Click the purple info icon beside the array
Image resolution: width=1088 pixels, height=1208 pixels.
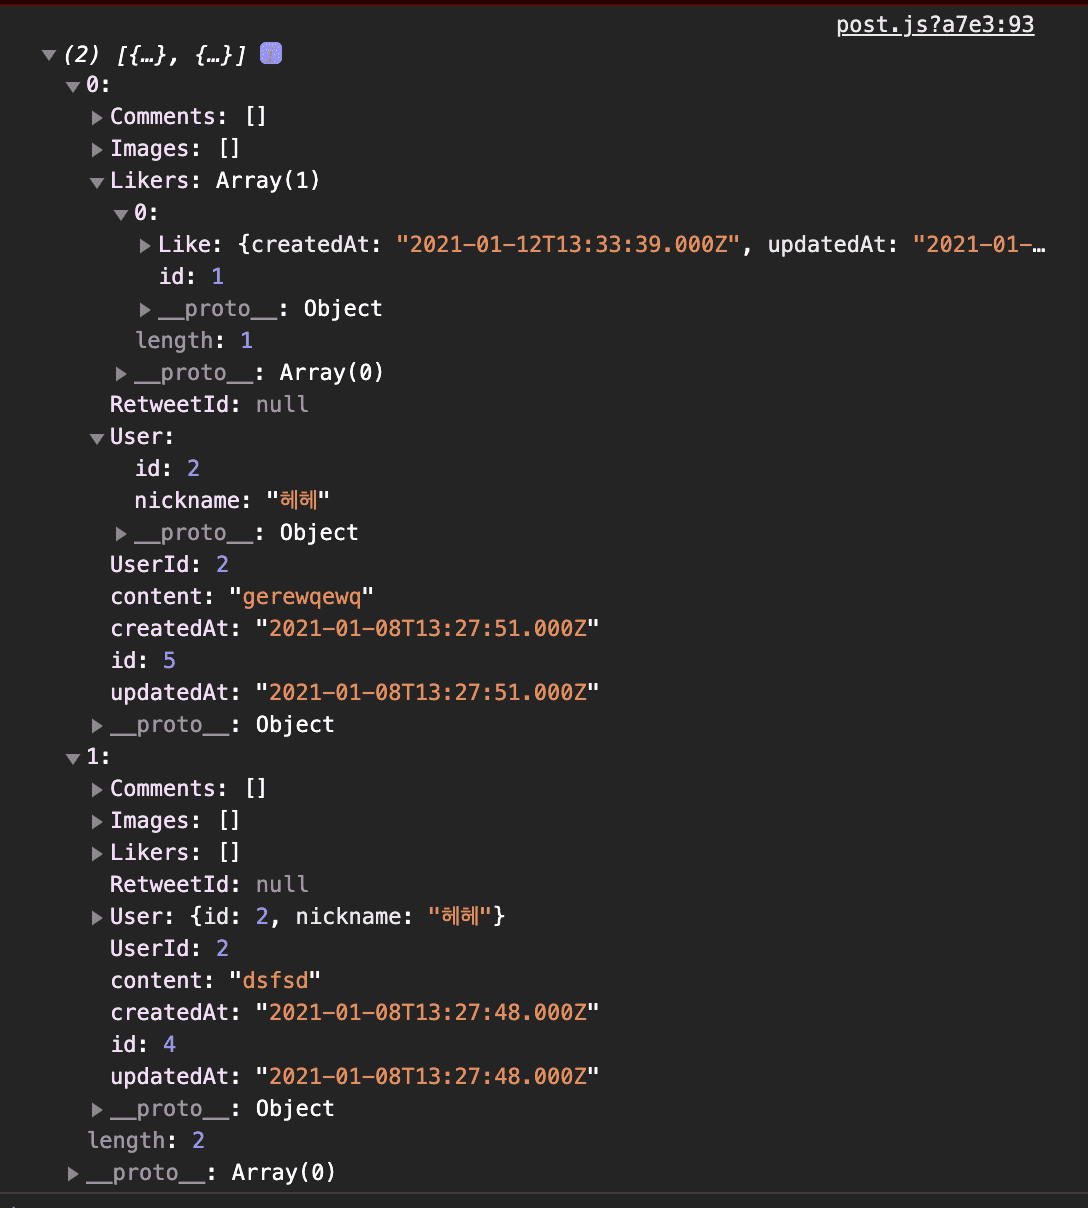click(x=270, y=53)
